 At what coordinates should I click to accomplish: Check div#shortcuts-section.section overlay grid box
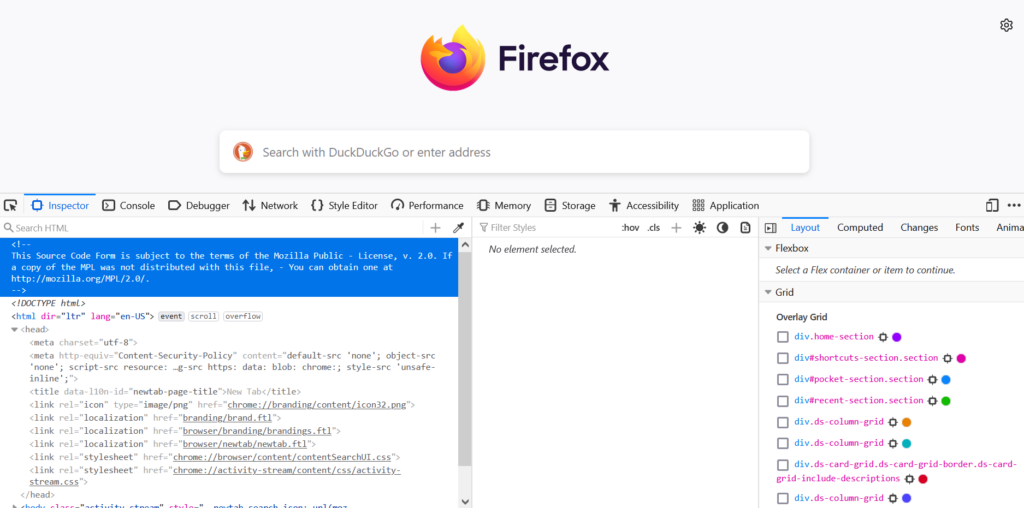coord(782,358)
